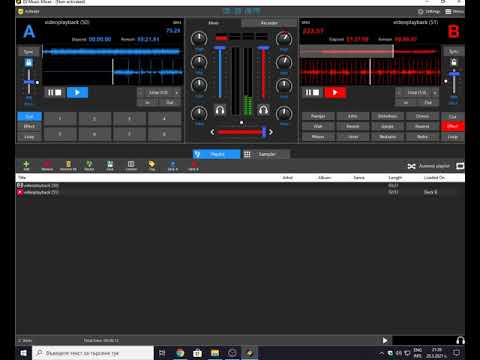This screenshot has width=480, height=360.
Task: Set loop Out point on Deck B
Action: coord(428,102)
